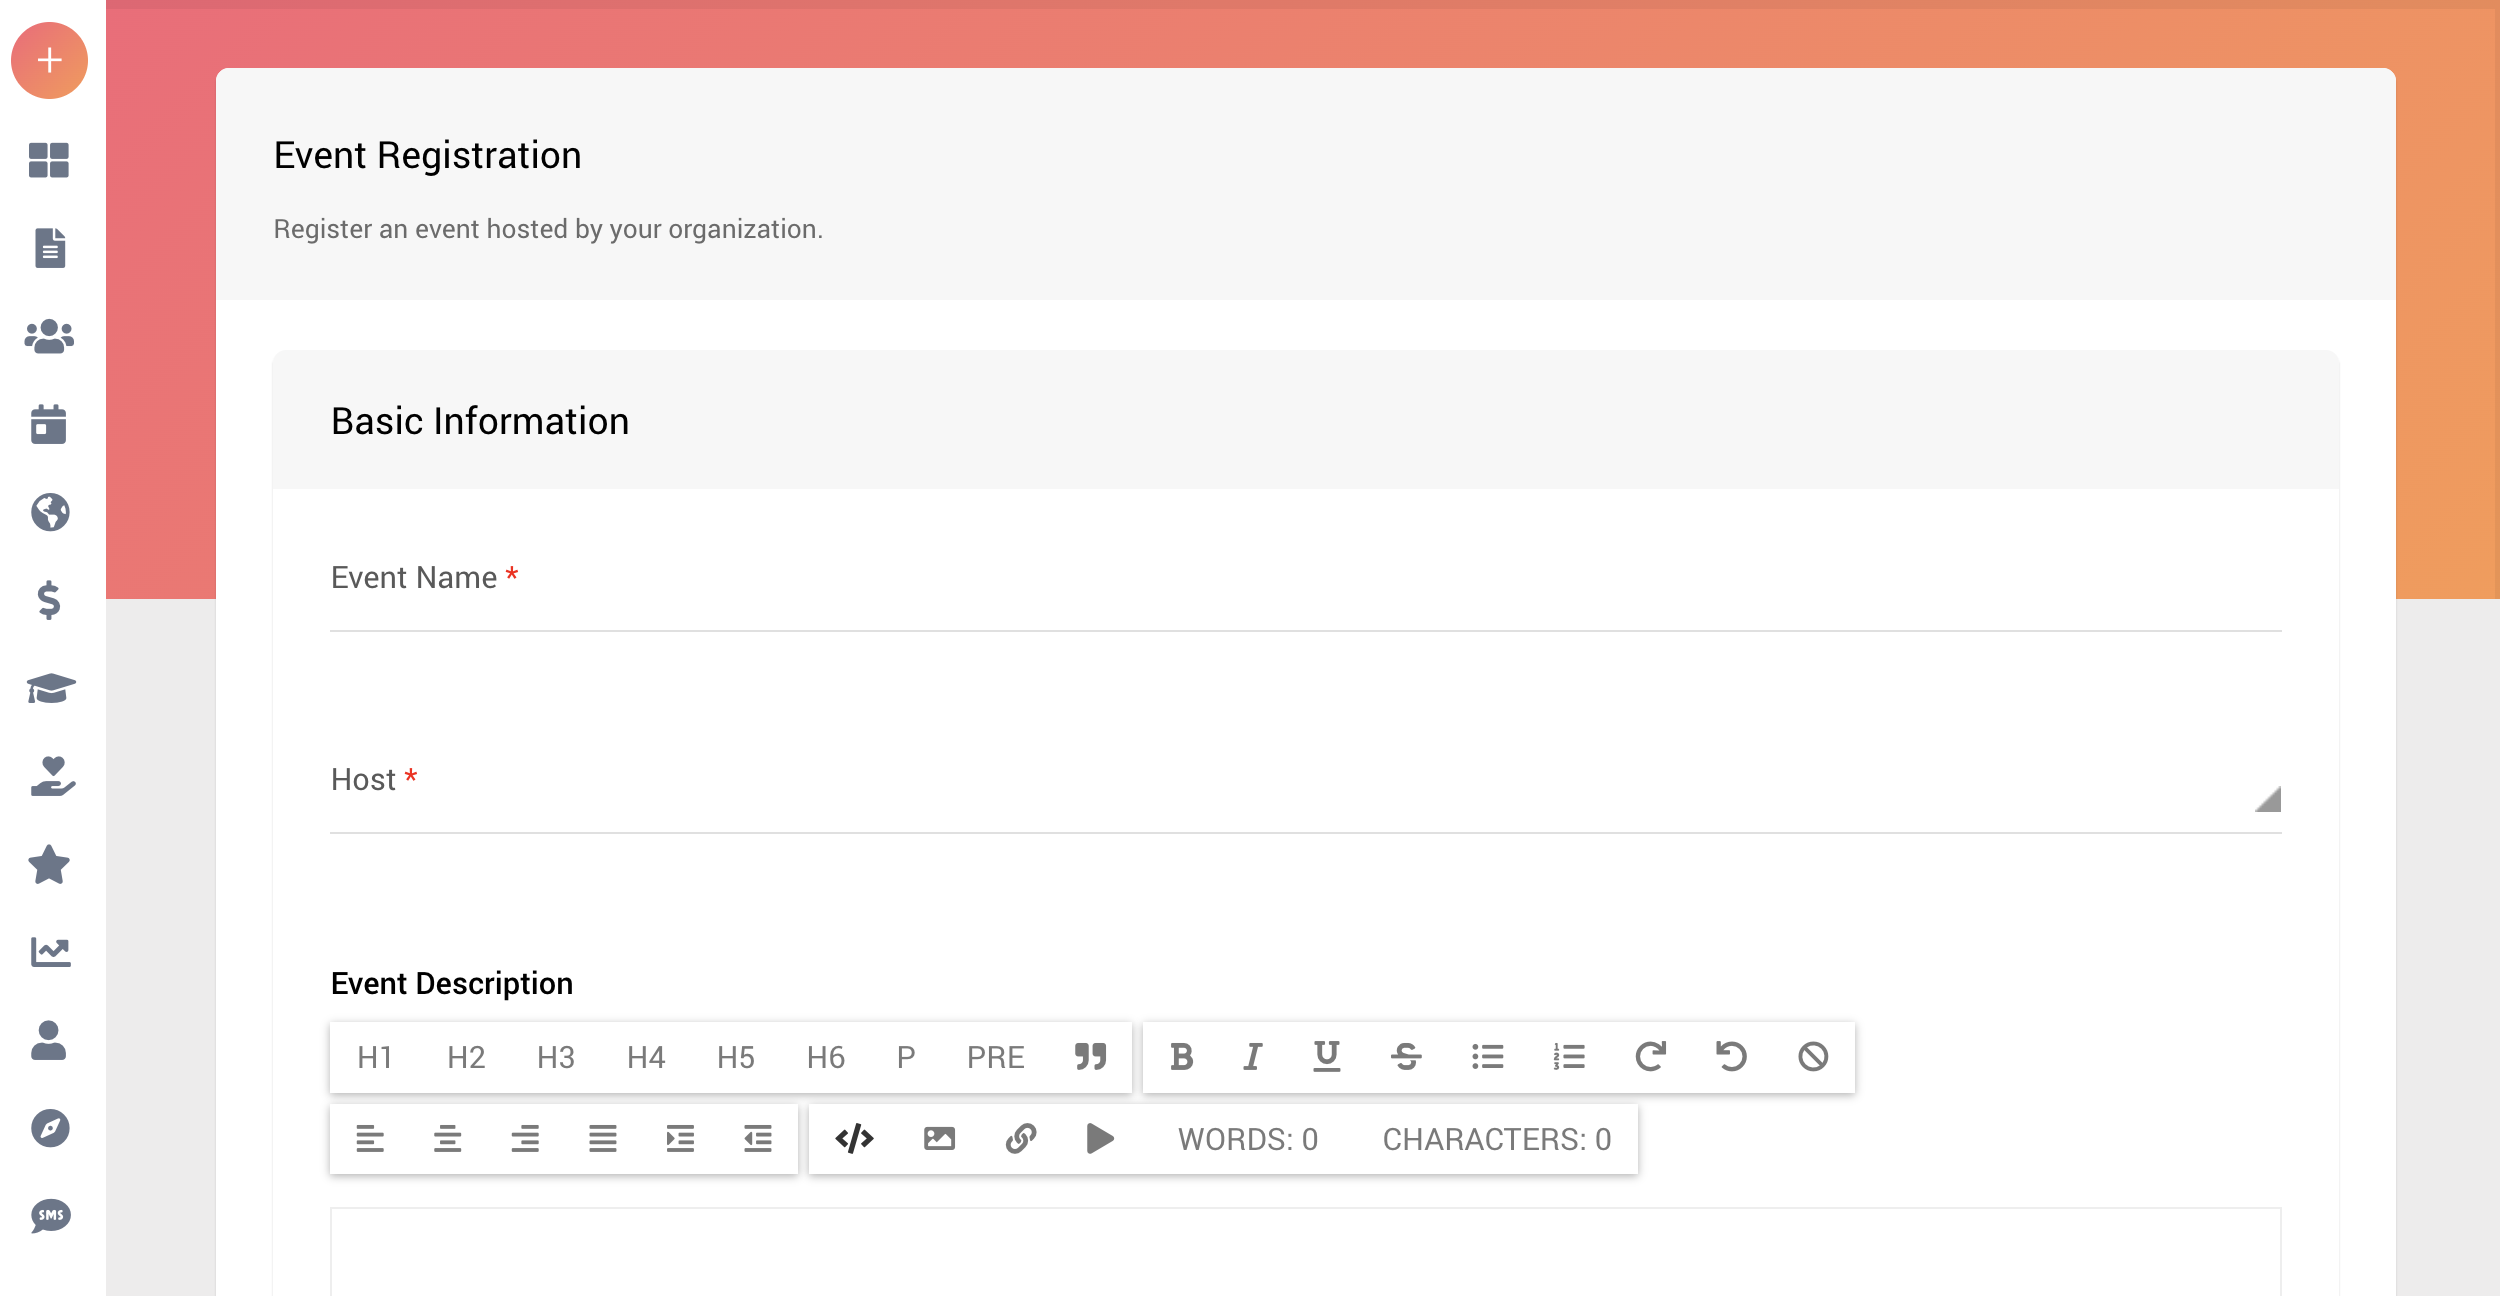This screenshot has width=2500, height=1296.
Task: Align text right
Action: pos(525,1139)
